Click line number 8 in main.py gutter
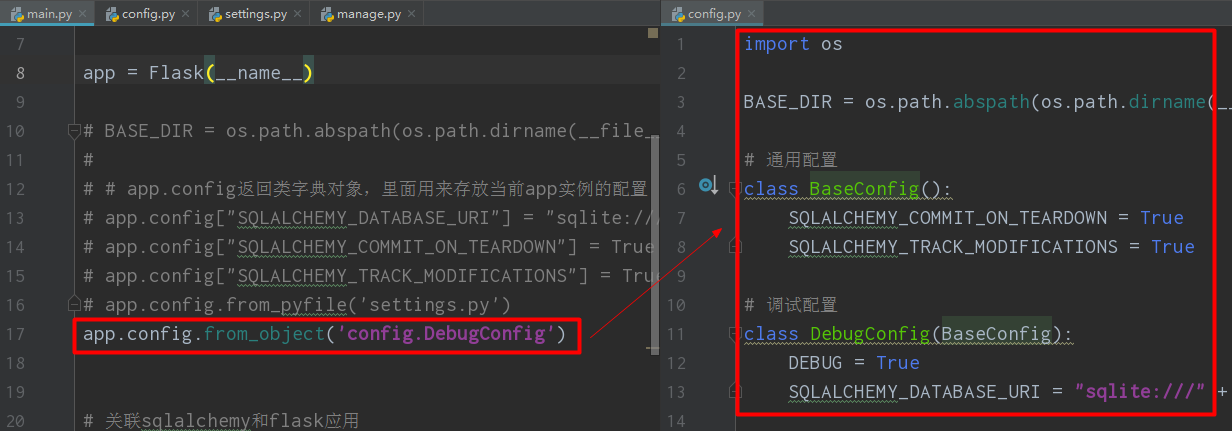 [20, 72]
